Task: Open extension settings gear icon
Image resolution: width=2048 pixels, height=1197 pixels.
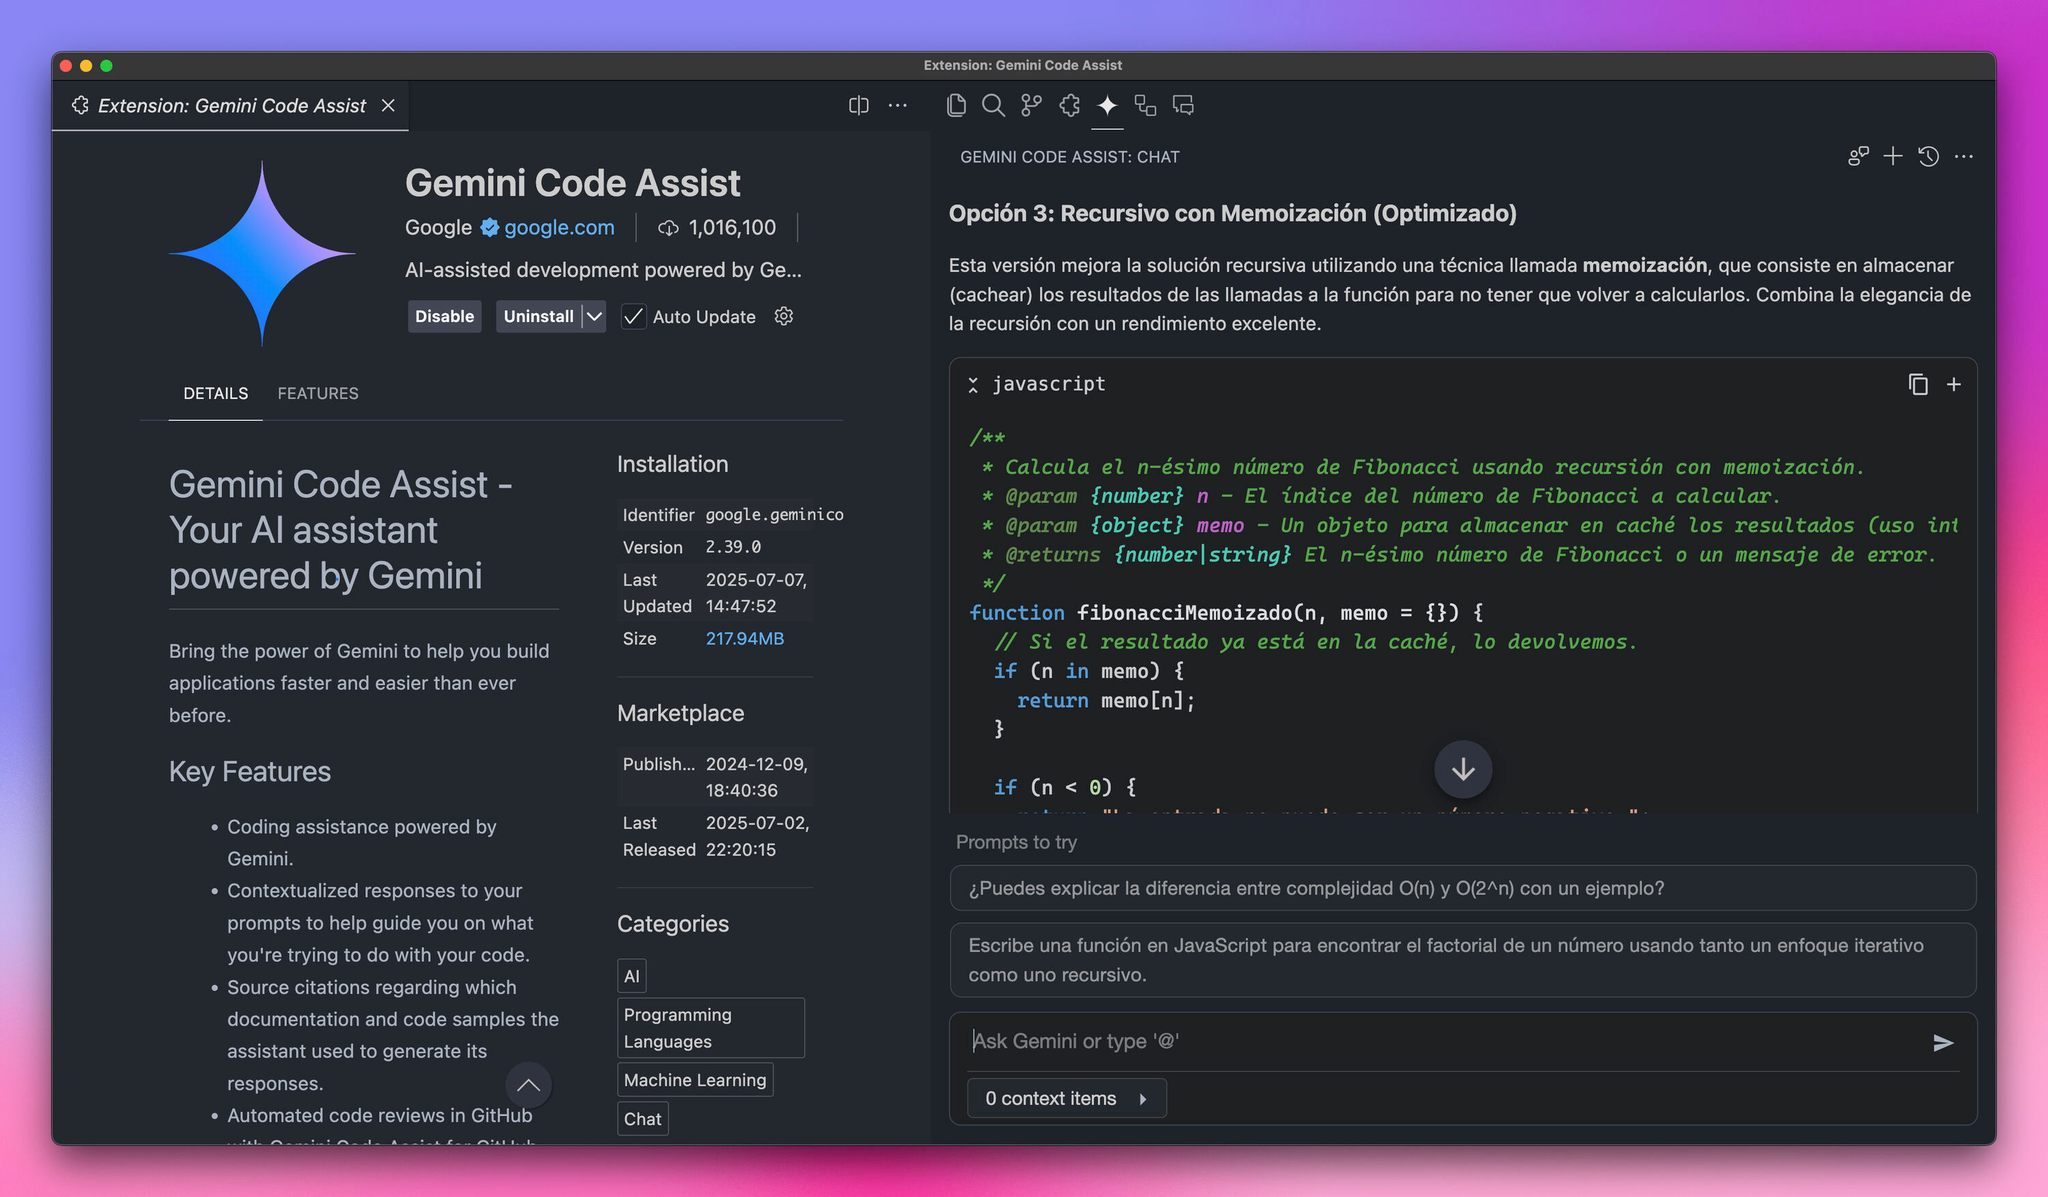Action: [x=784, y=316]
